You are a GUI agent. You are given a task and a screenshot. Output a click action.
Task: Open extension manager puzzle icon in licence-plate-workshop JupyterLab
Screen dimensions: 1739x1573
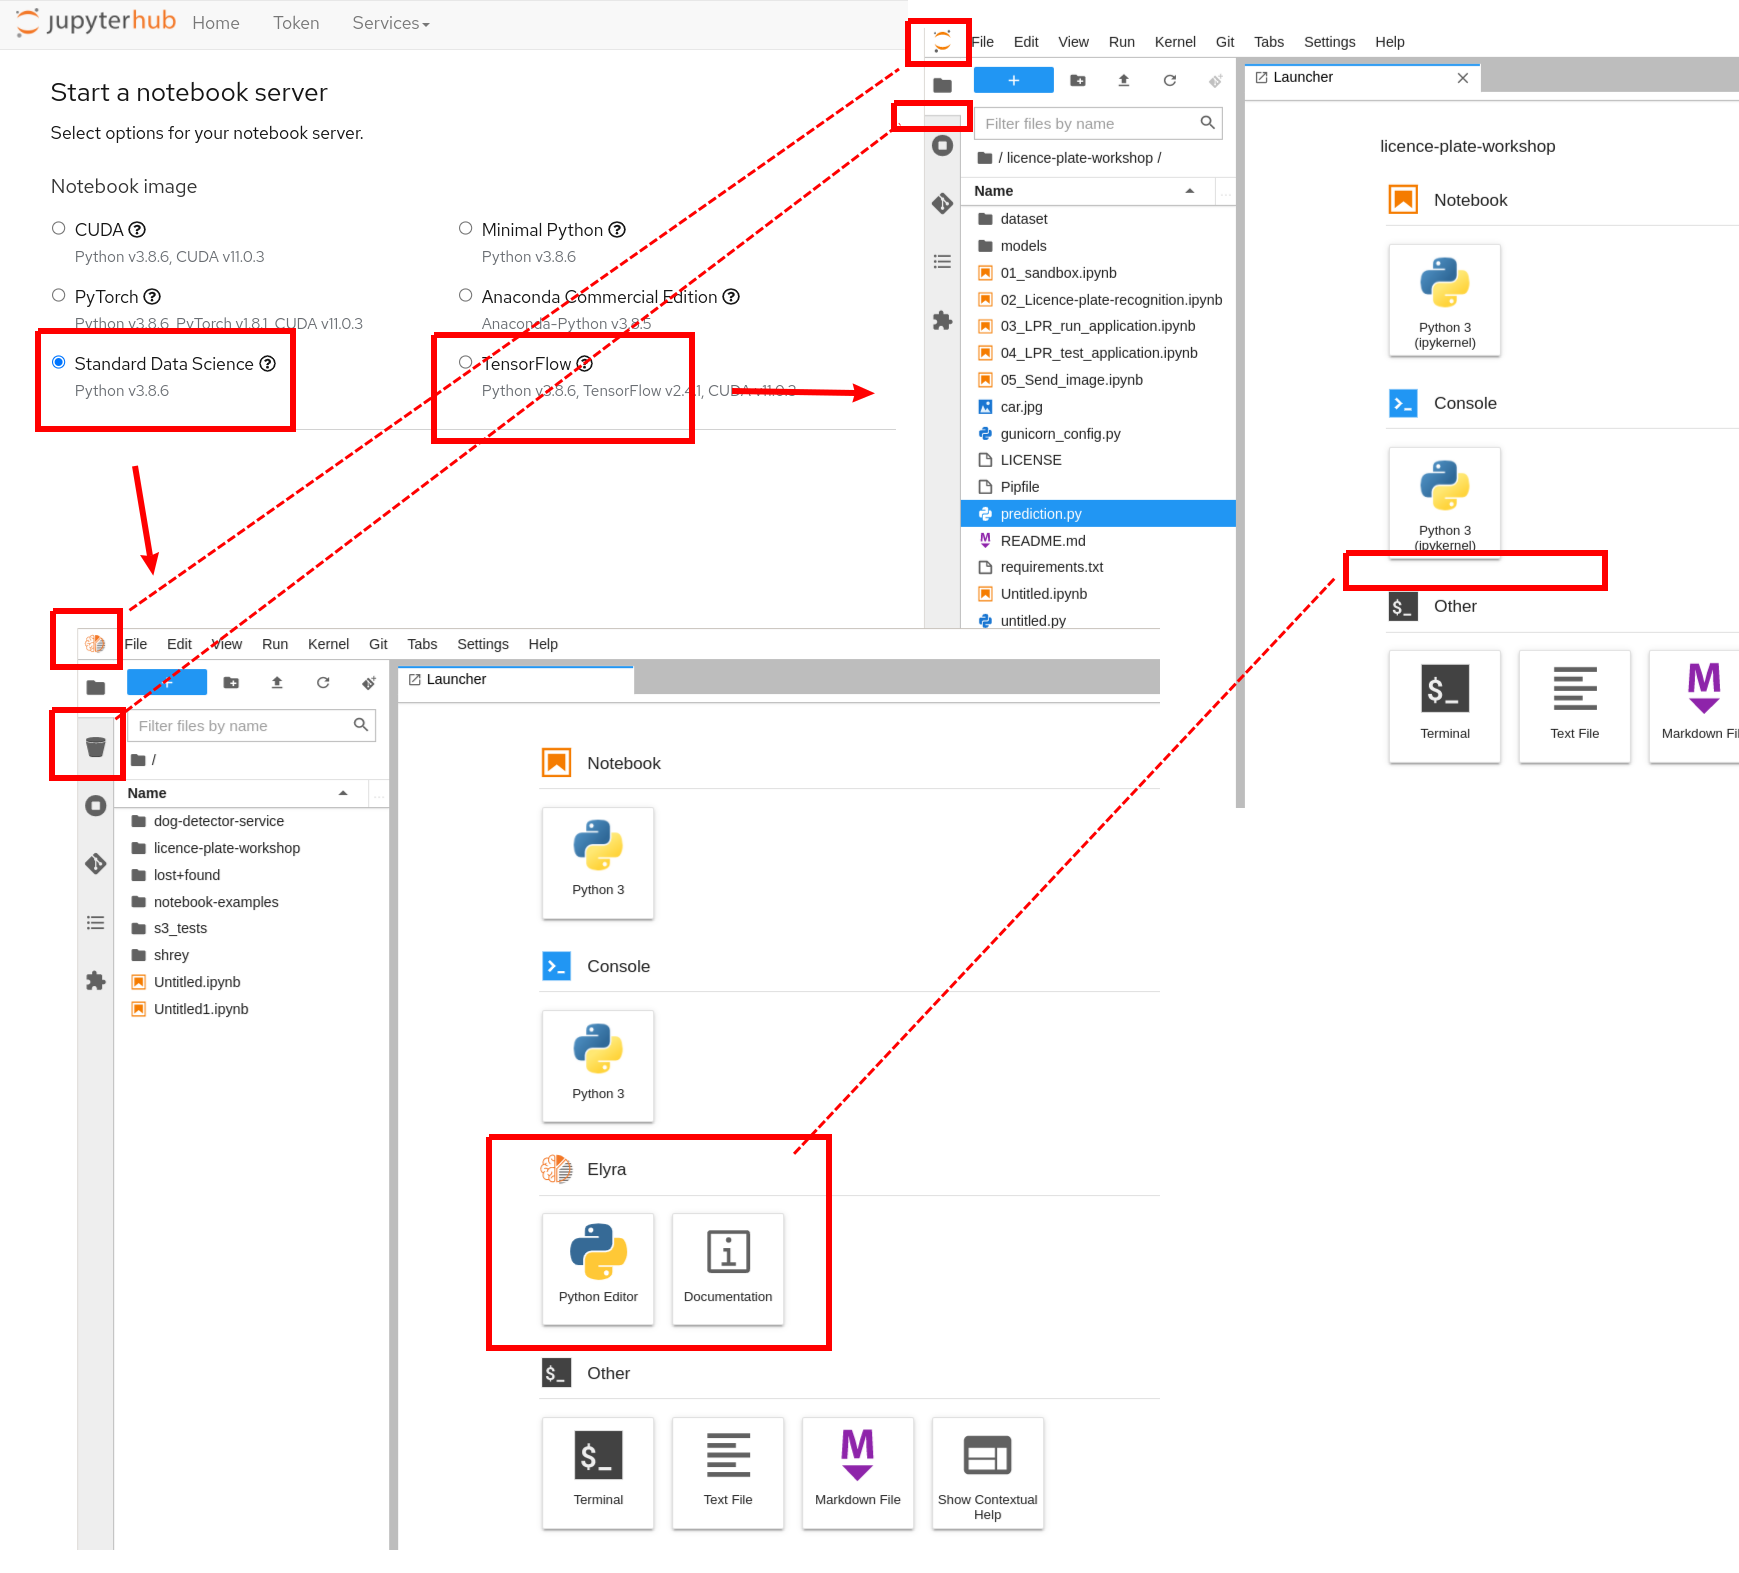[942, 321]
